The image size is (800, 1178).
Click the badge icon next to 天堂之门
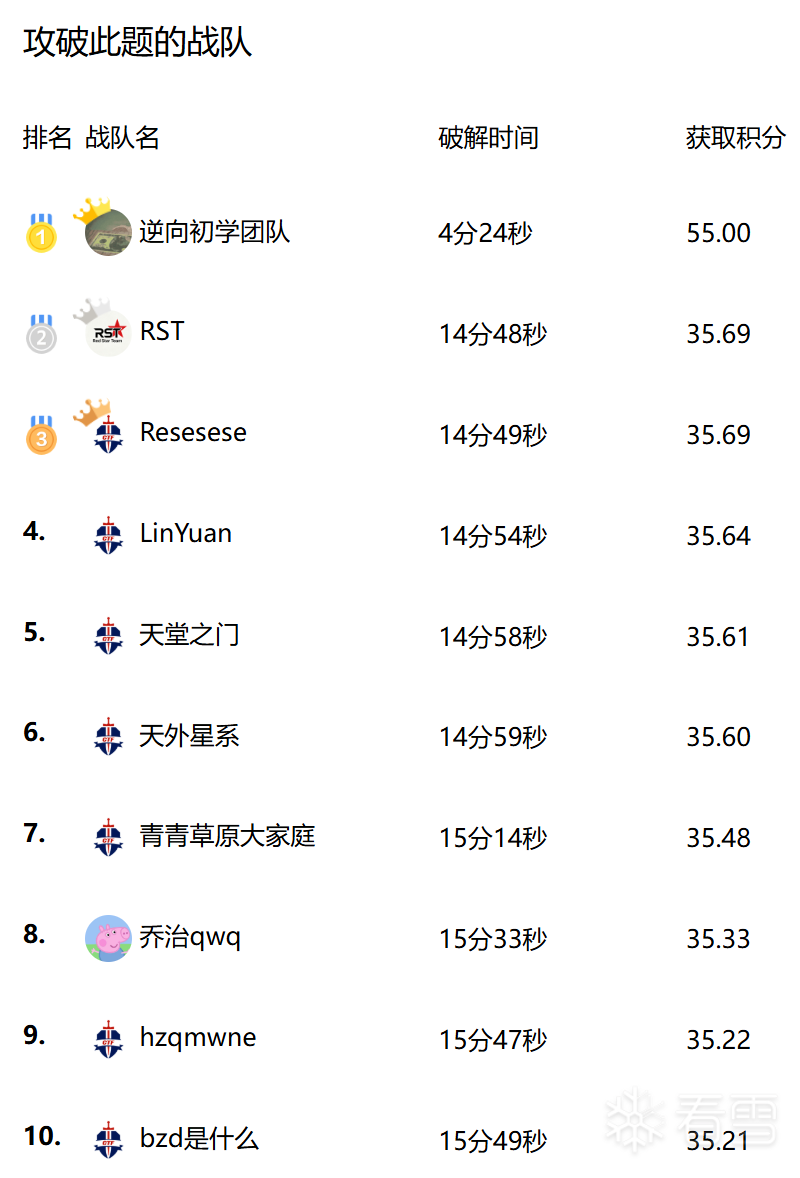pos(108,636)
